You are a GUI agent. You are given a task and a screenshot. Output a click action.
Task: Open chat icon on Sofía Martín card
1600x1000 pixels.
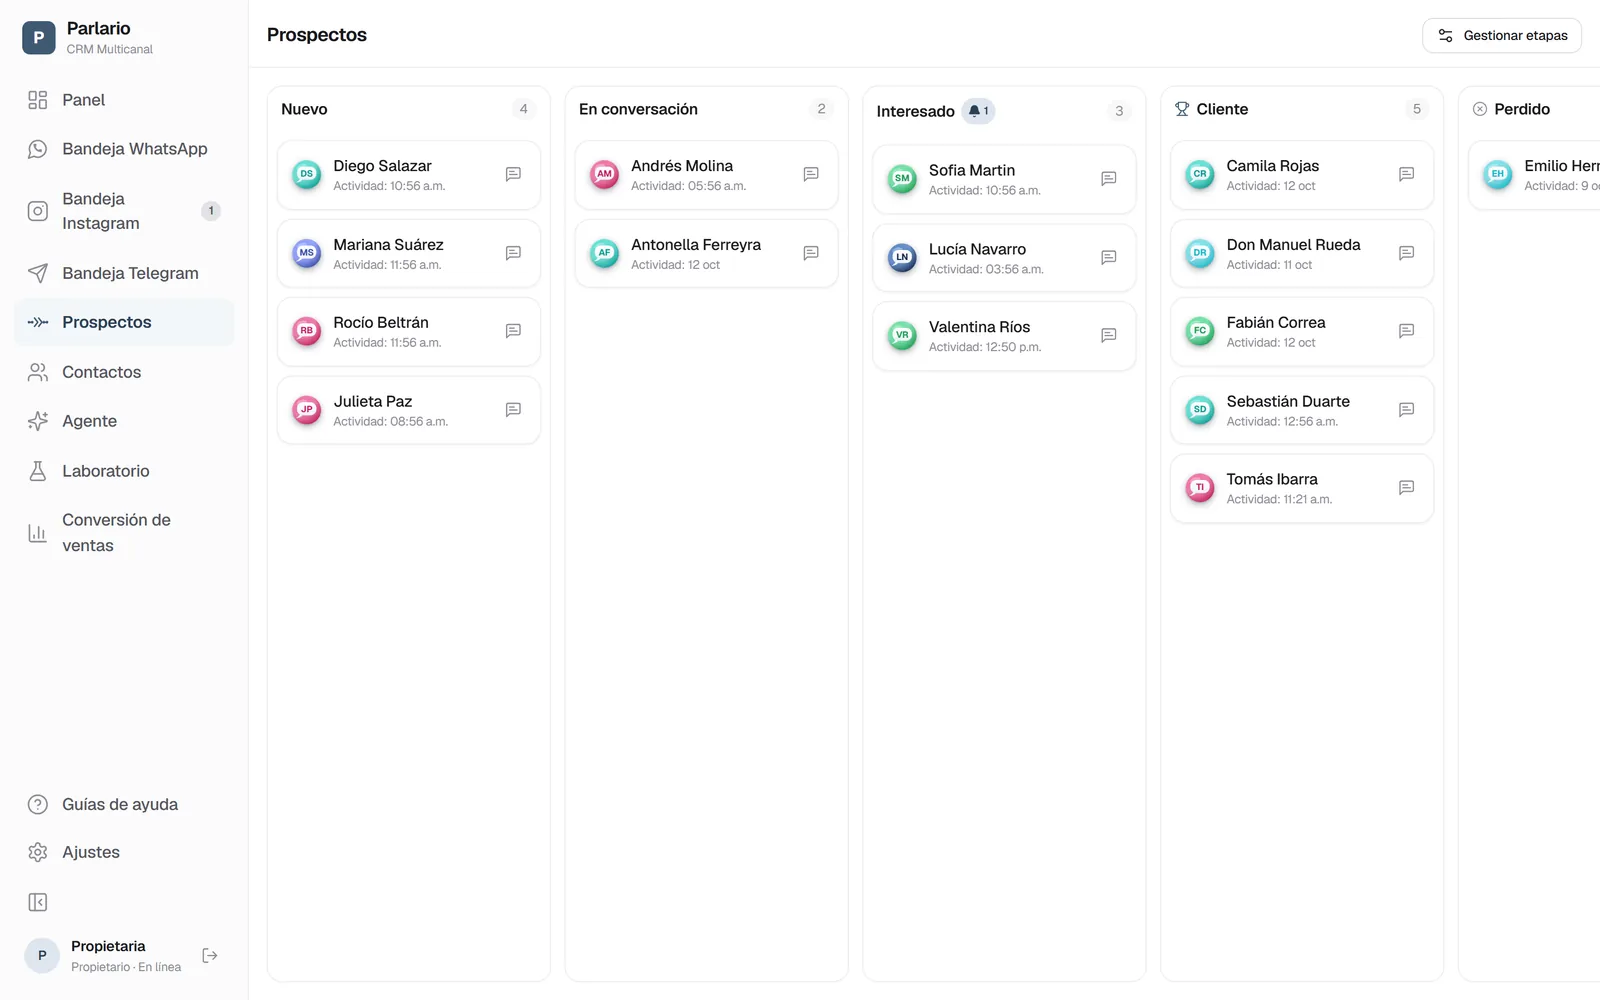click(x=1108, y=179)
